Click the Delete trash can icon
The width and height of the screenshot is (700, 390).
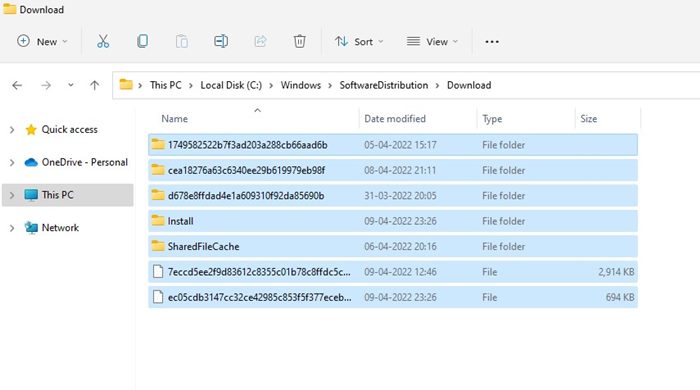(300, 41)
